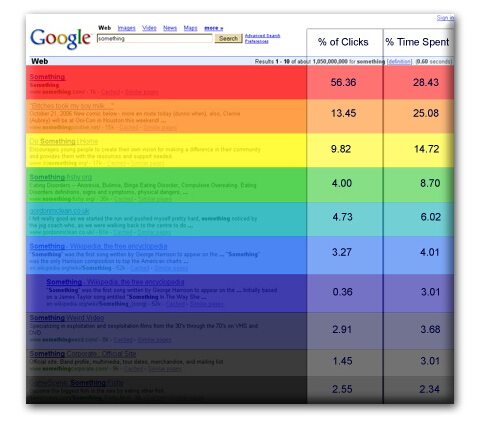This screenshot has height=426, width=503.
Task: Open the Do Something | Home result
Action: [x=64, y=141]
